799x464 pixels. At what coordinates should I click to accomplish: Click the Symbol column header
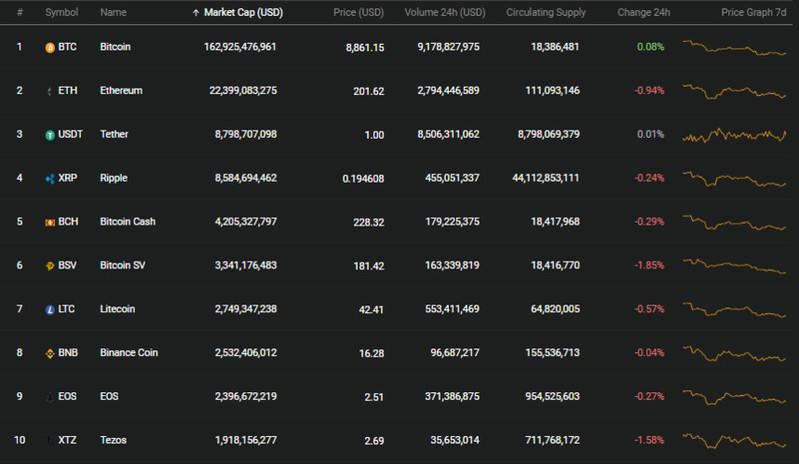click(61, 13)
